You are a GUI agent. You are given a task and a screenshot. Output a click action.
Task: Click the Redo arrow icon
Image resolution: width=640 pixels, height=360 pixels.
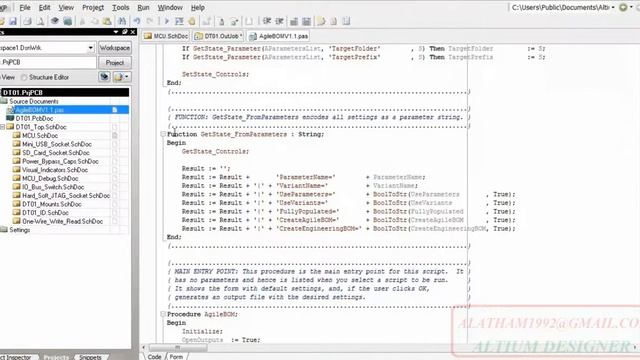point(150,21)
